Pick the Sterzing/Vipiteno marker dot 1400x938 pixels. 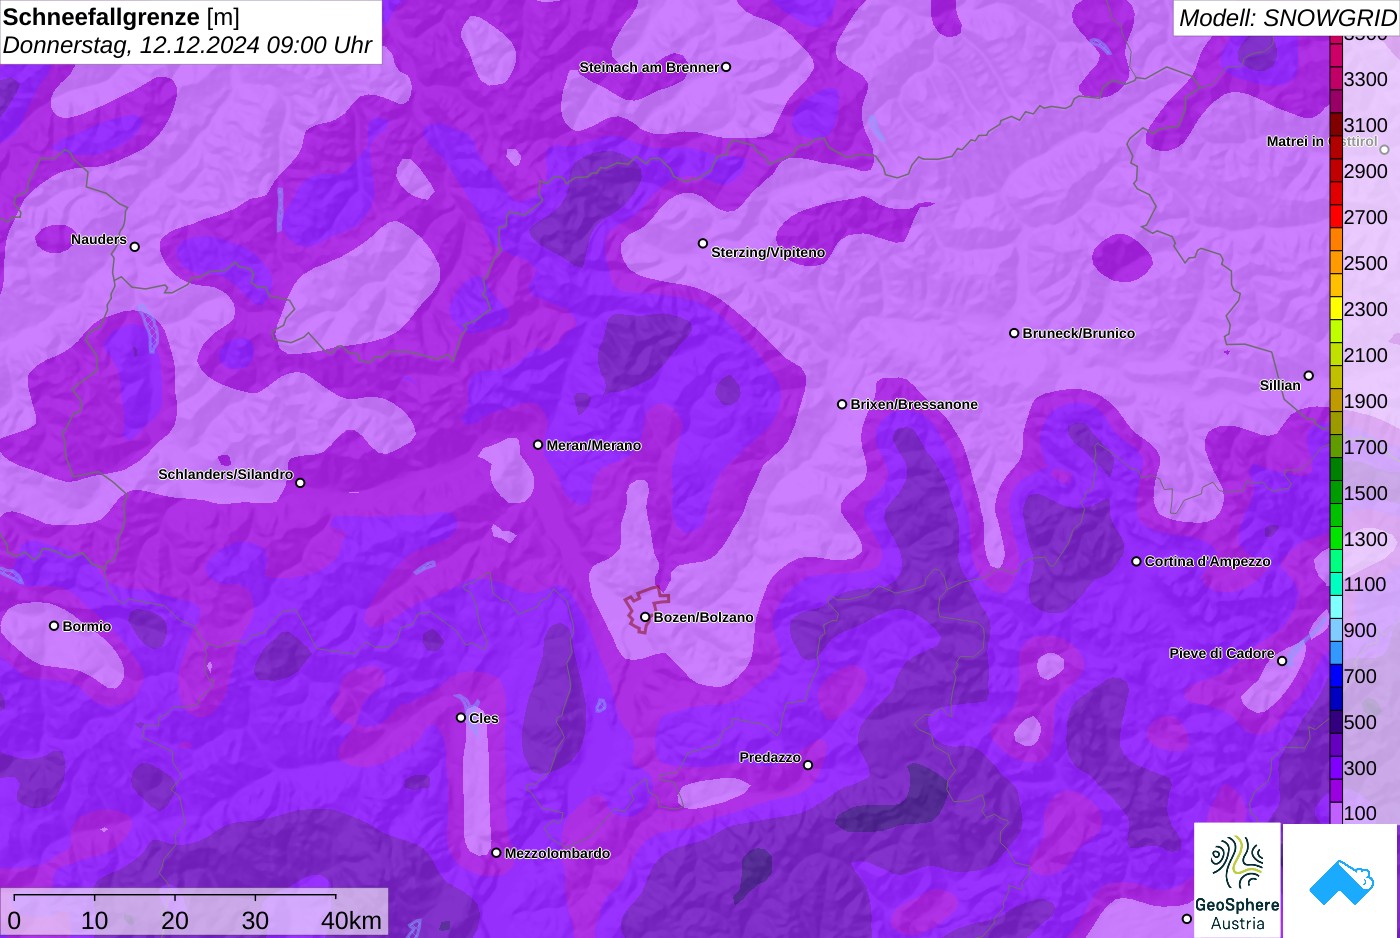click(703, 243)
